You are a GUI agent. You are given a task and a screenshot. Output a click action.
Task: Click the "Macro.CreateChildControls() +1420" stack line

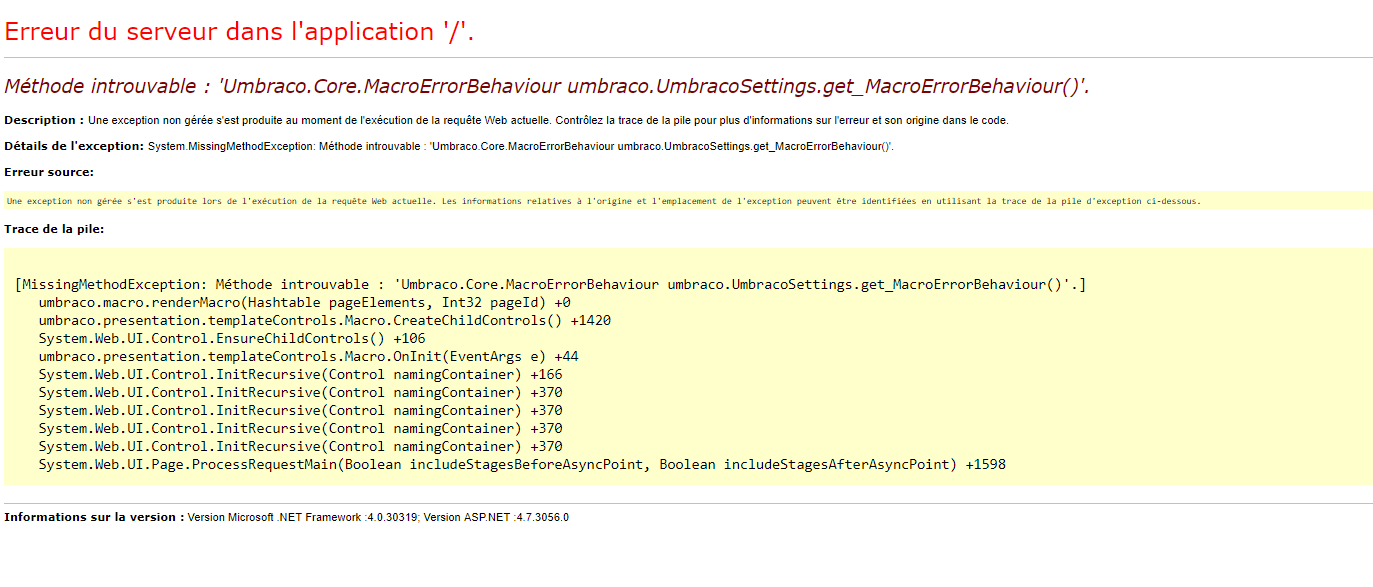[324, 320]
